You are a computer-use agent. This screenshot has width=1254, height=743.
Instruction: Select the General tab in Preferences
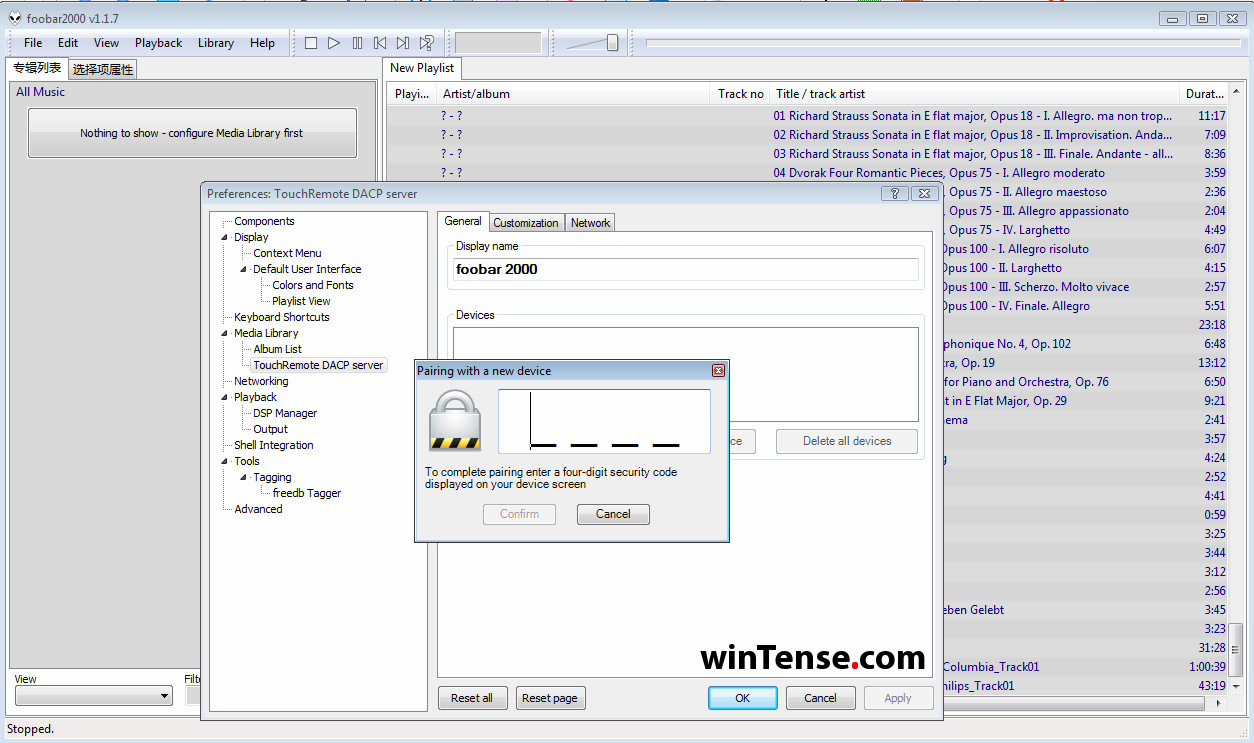click(x=463, y=221)
